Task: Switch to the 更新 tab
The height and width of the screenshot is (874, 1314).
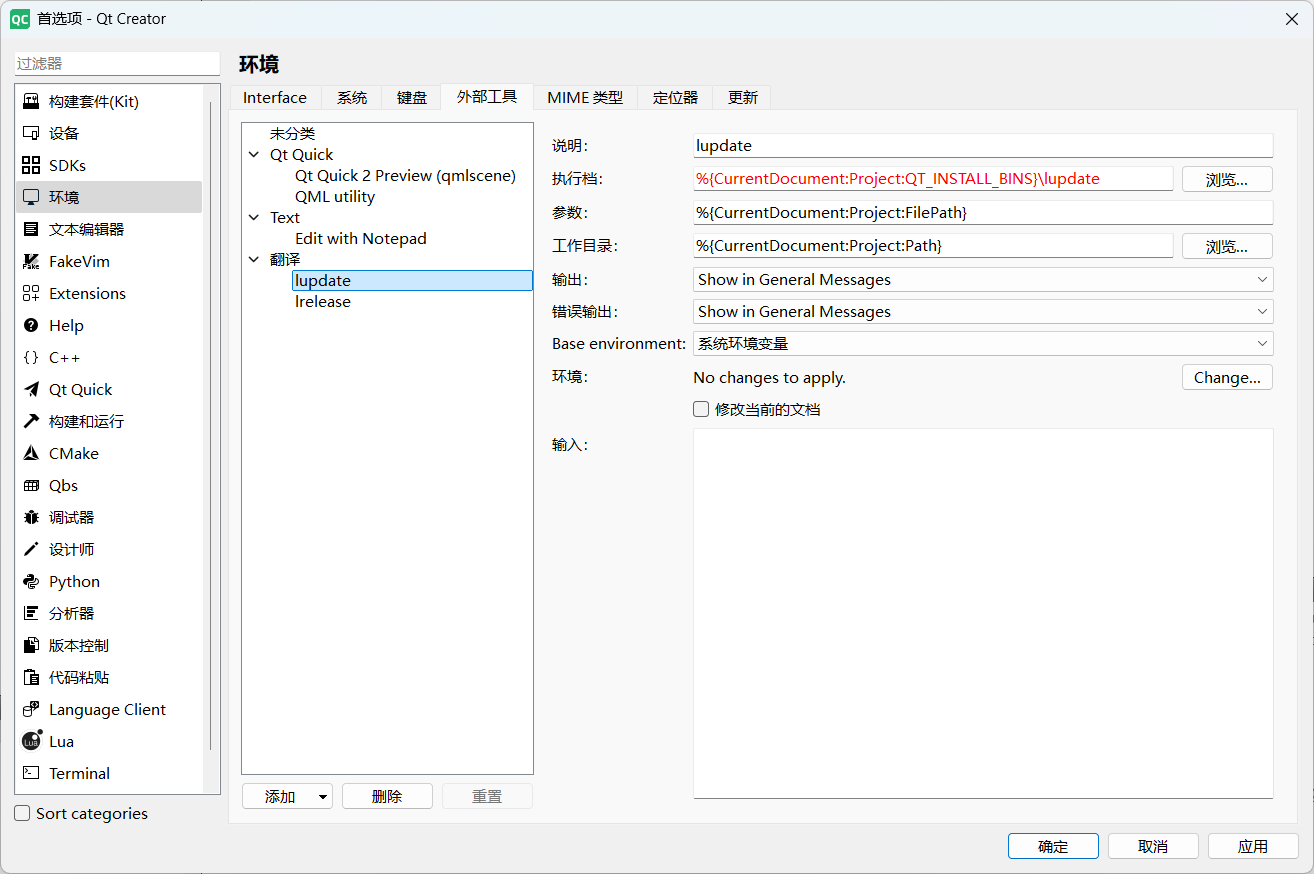Action: pyautogui.click(x=743, y=97)
